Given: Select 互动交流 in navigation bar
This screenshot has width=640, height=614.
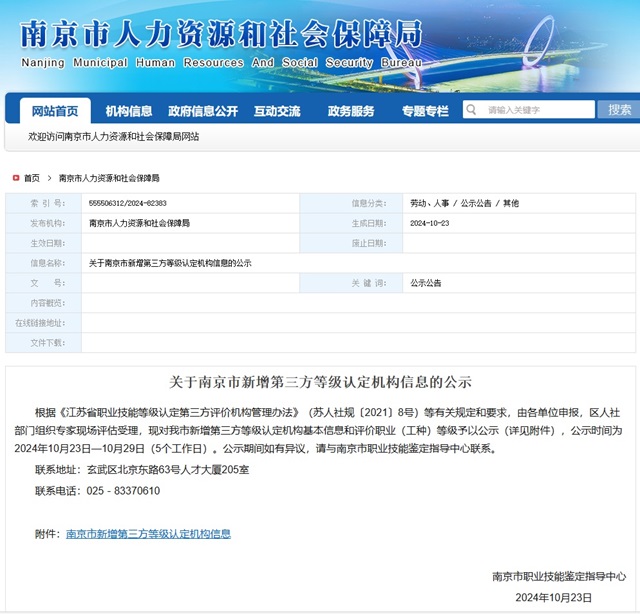Looking at the screenshot, I should coord(277,111).
